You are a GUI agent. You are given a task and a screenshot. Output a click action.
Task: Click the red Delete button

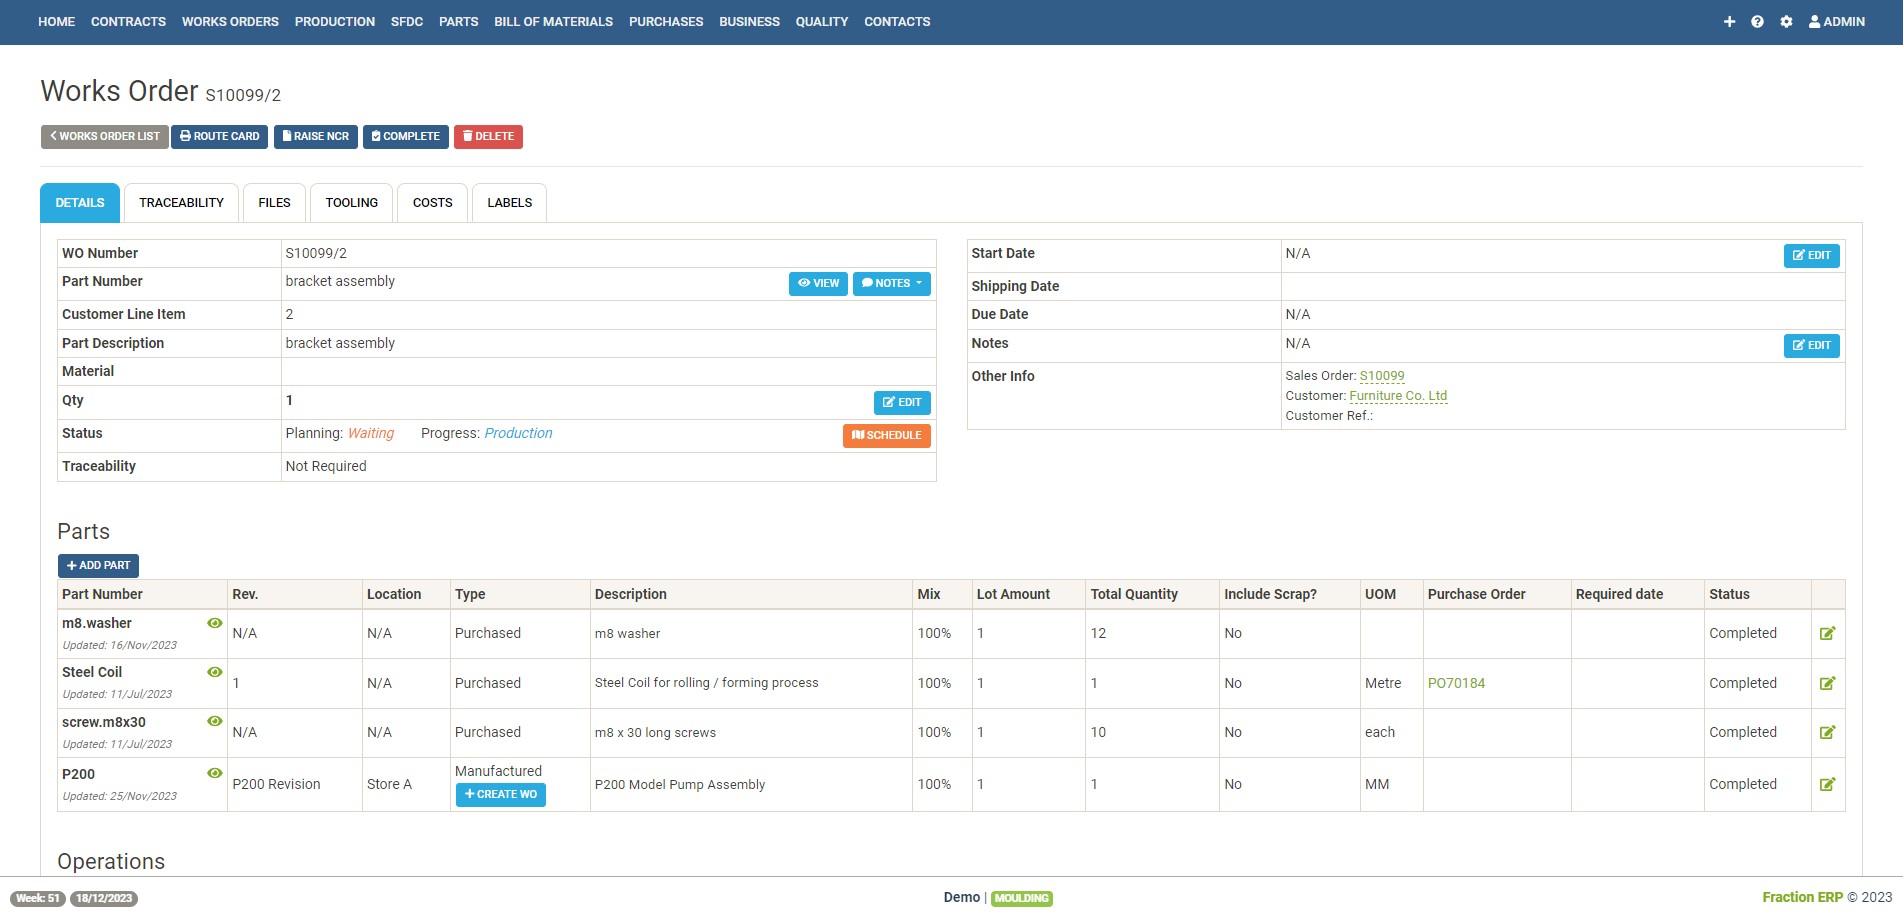(488, 137)
